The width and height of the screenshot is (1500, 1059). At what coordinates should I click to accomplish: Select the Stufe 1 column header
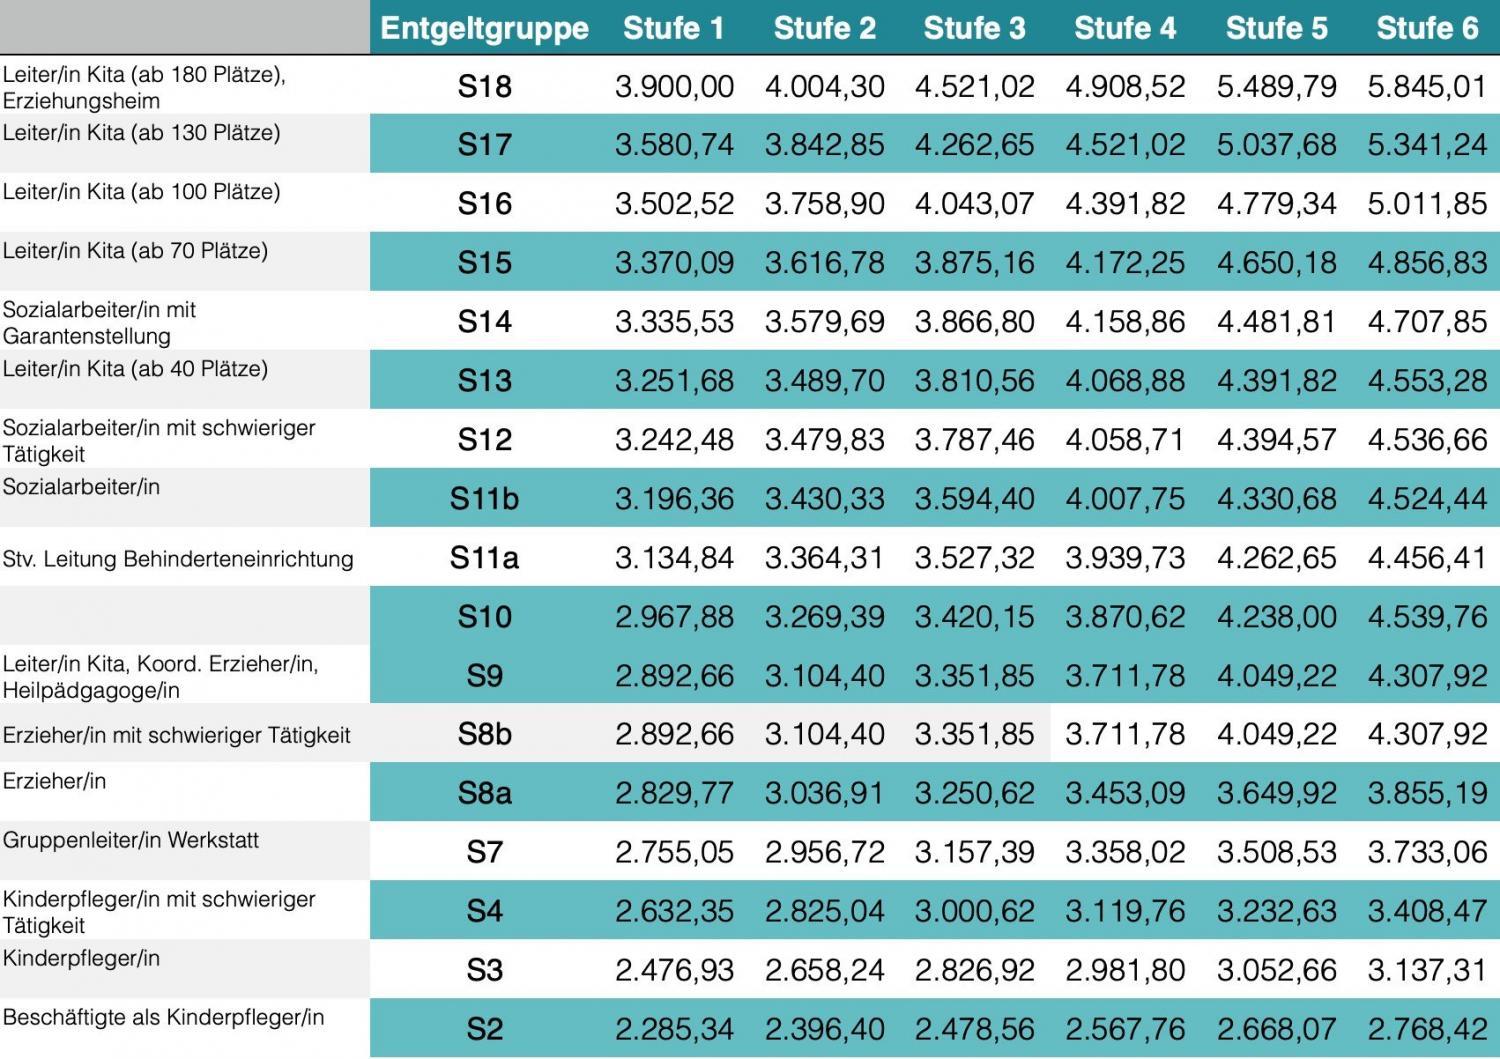tap(673, 28)
